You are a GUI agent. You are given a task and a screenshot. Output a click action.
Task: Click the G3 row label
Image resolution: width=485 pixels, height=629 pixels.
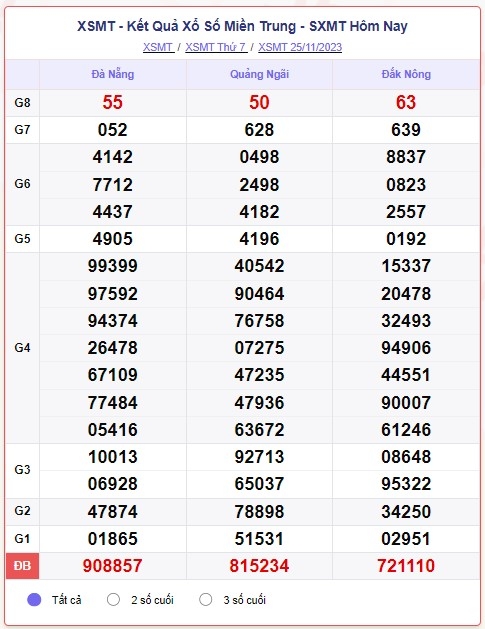click(x=22, y=469)
